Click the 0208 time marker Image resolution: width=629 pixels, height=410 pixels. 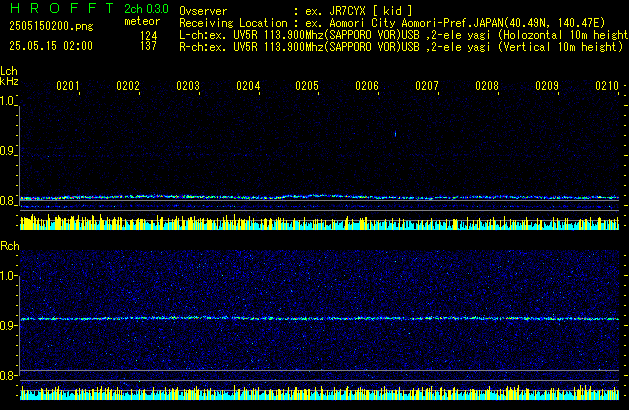pos(487,86)
